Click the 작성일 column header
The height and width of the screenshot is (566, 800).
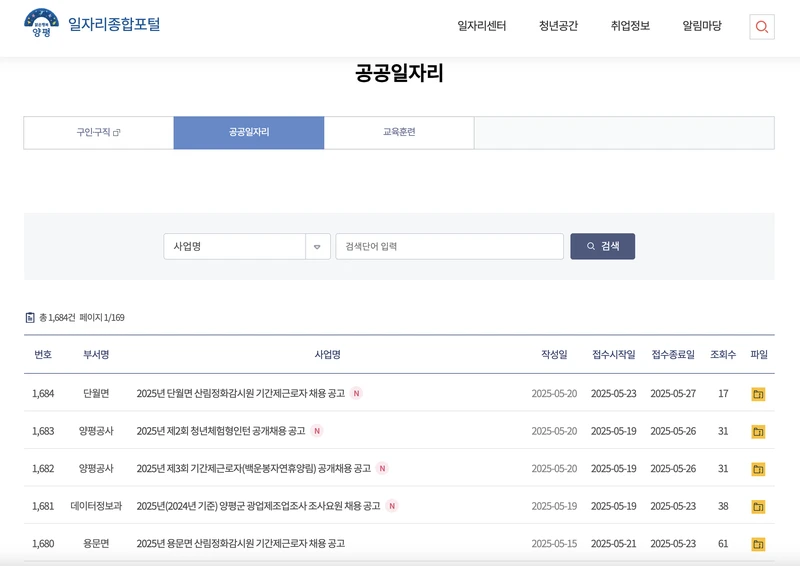tap(554, 355)
